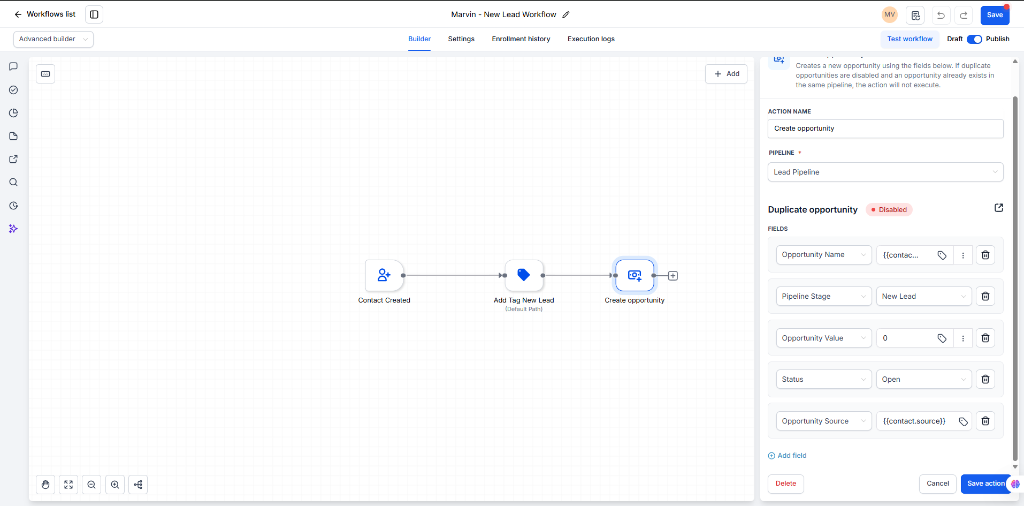Image resolution: width=1024 pixels, height=506 pixels.
Task: Open the Execution logs tab
Action: [x=590, y=39]
